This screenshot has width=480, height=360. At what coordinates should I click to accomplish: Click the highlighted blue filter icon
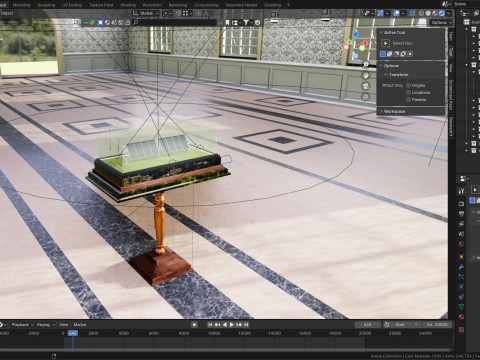[x=100, y=22]
